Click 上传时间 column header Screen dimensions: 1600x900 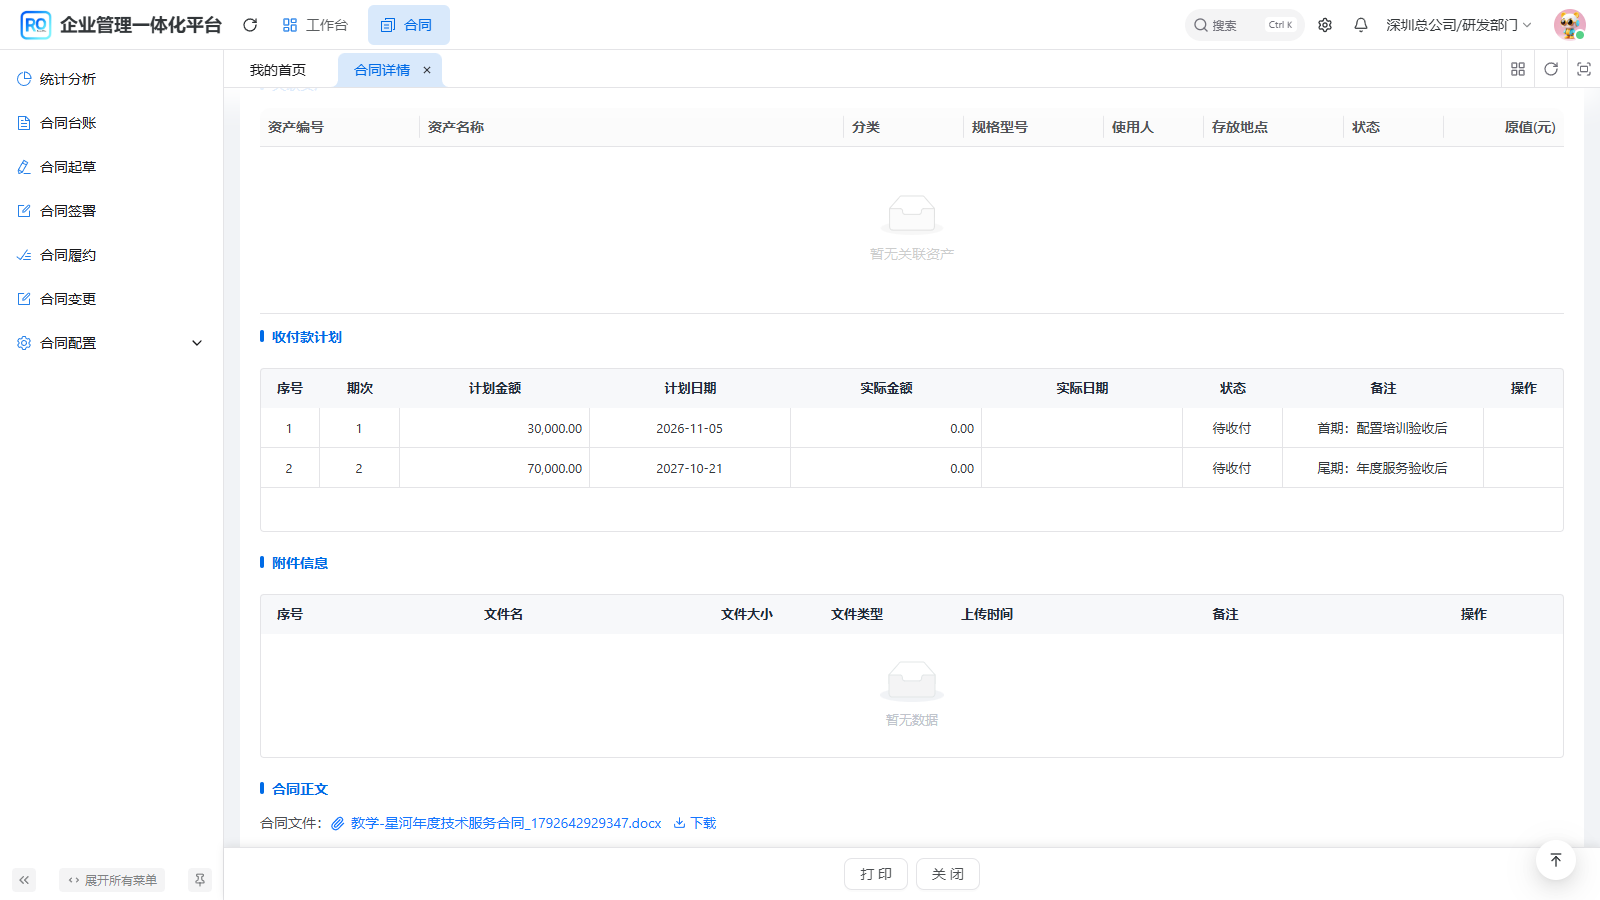(x=987, y=614)
